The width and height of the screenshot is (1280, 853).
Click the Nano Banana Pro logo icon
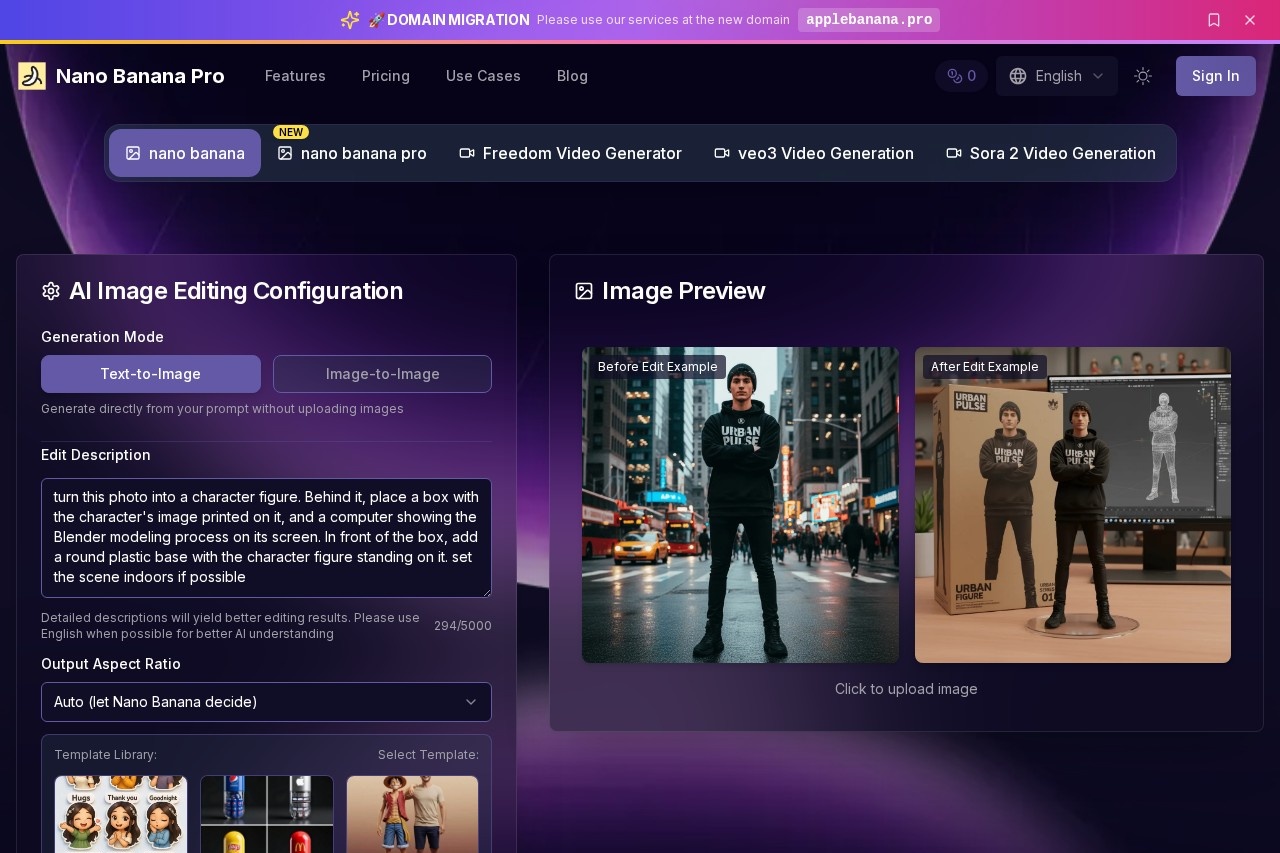32,76
